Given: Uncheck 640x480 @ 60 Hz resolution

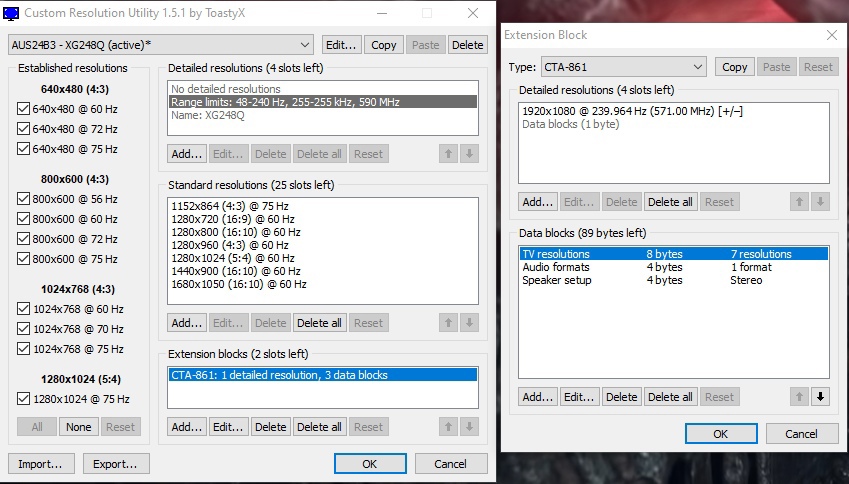Looking at the screenshot, I should [24, 109].
